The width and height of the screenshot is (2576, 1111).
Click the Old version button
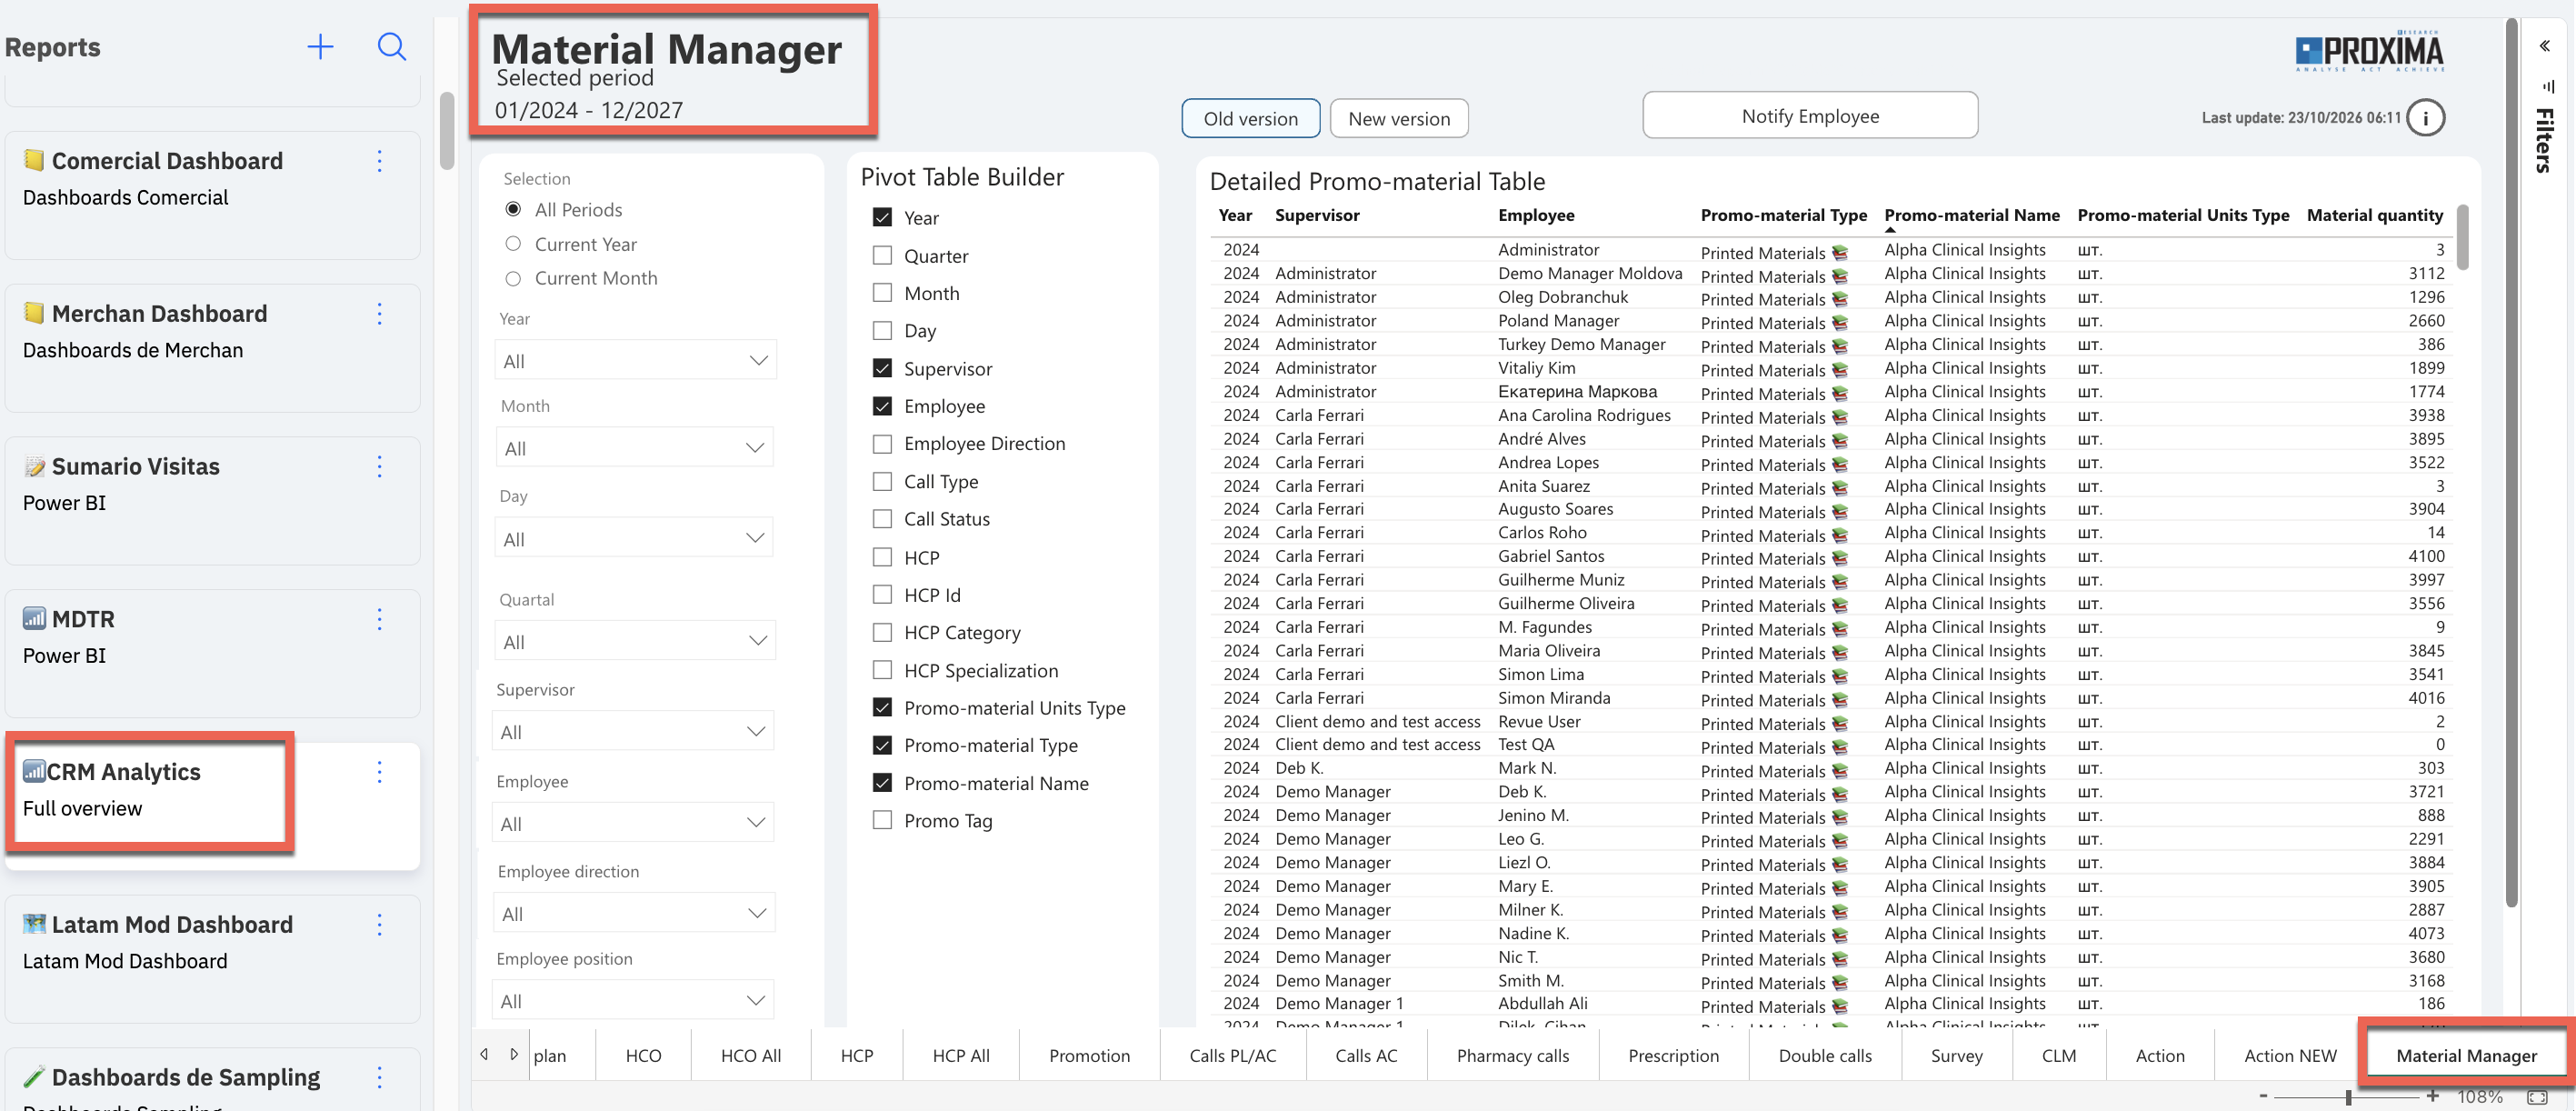click(1250, 118)
